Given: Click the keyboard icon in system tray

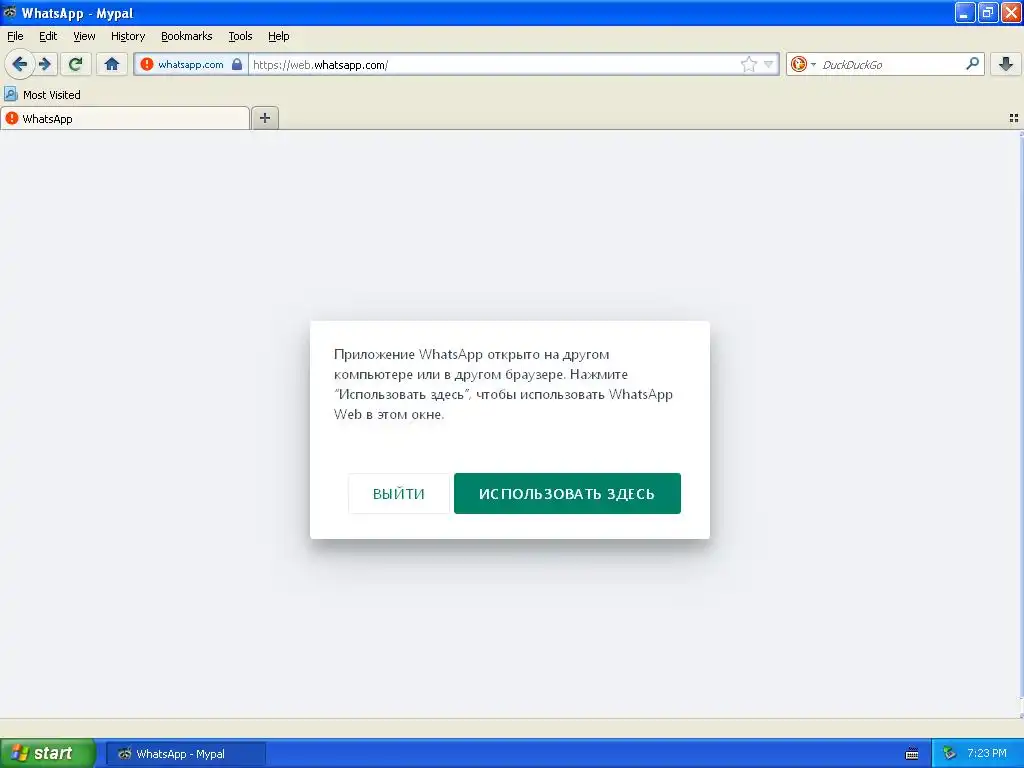Looking at the screenshot, I should [x=912, y=754].
